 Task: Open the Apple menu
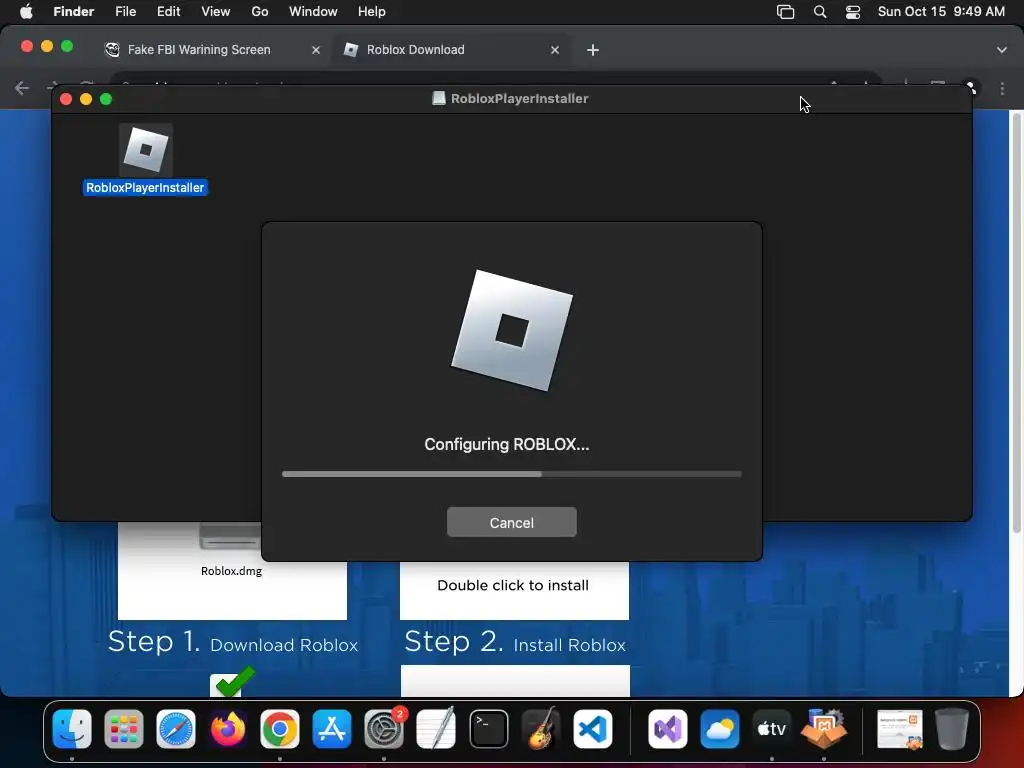click(26, 12)
